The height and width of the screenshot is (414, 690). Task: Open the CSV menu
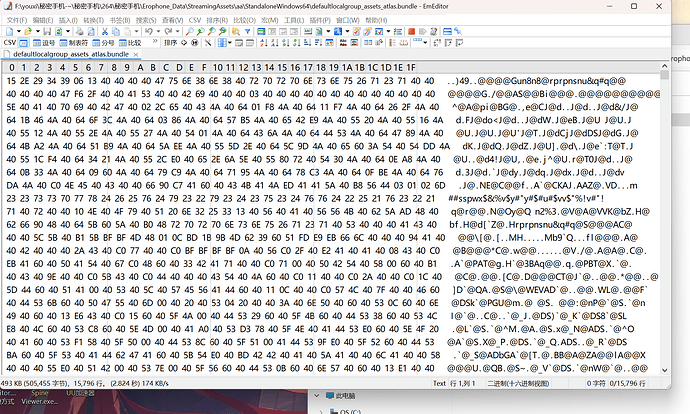click(195, 20)
